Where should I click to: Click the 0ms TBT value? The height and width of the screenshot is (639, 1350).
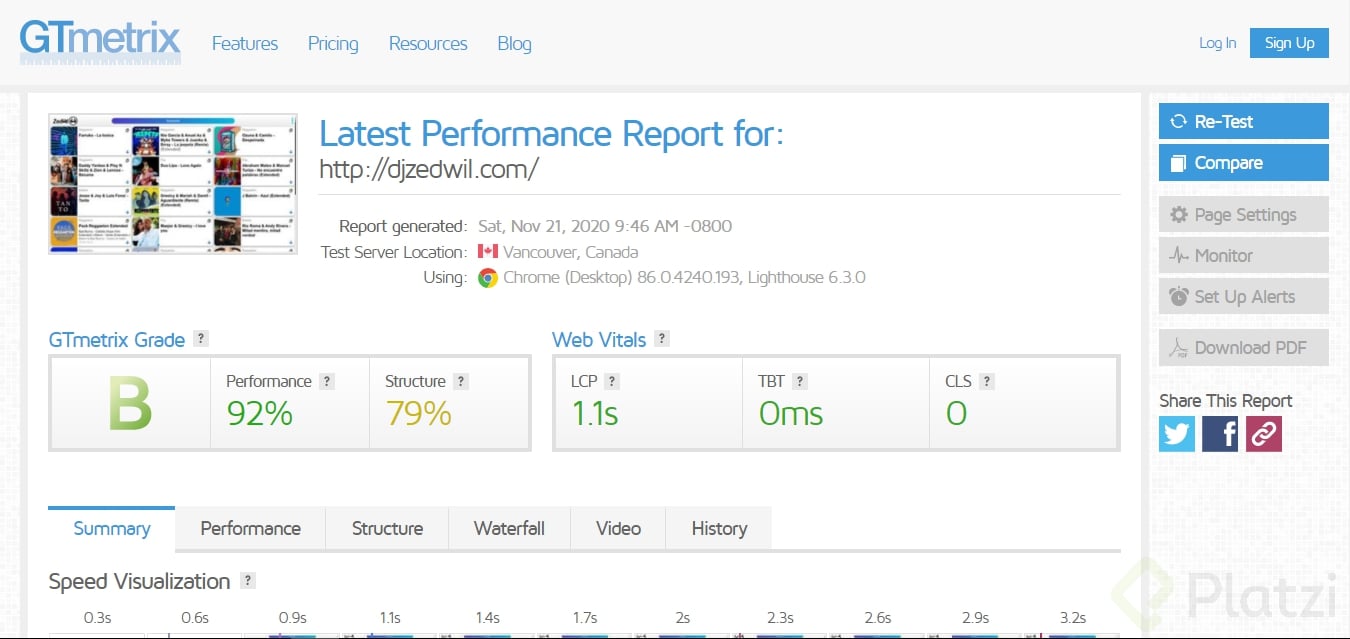pyautogui.click(x=791, y=413)
